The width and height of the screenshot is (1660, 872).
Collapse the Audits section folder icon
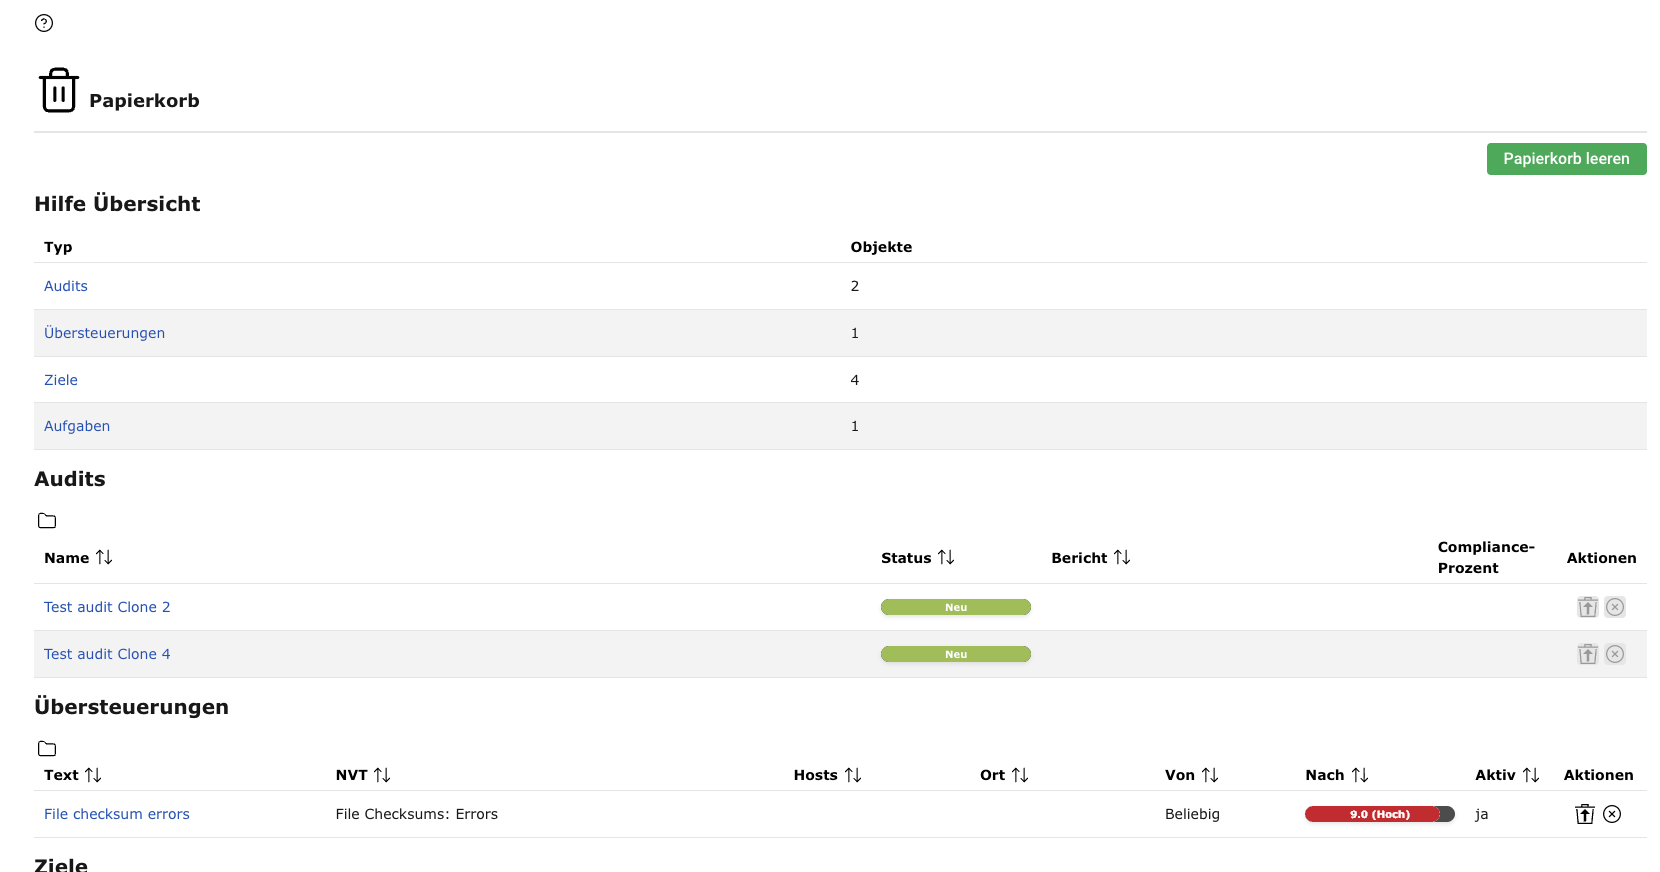[x=47, y=521]
